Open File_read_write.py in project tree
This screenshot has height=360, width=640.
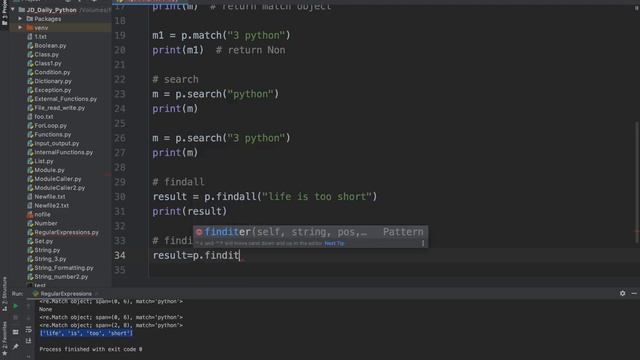[x=56, y=108]
